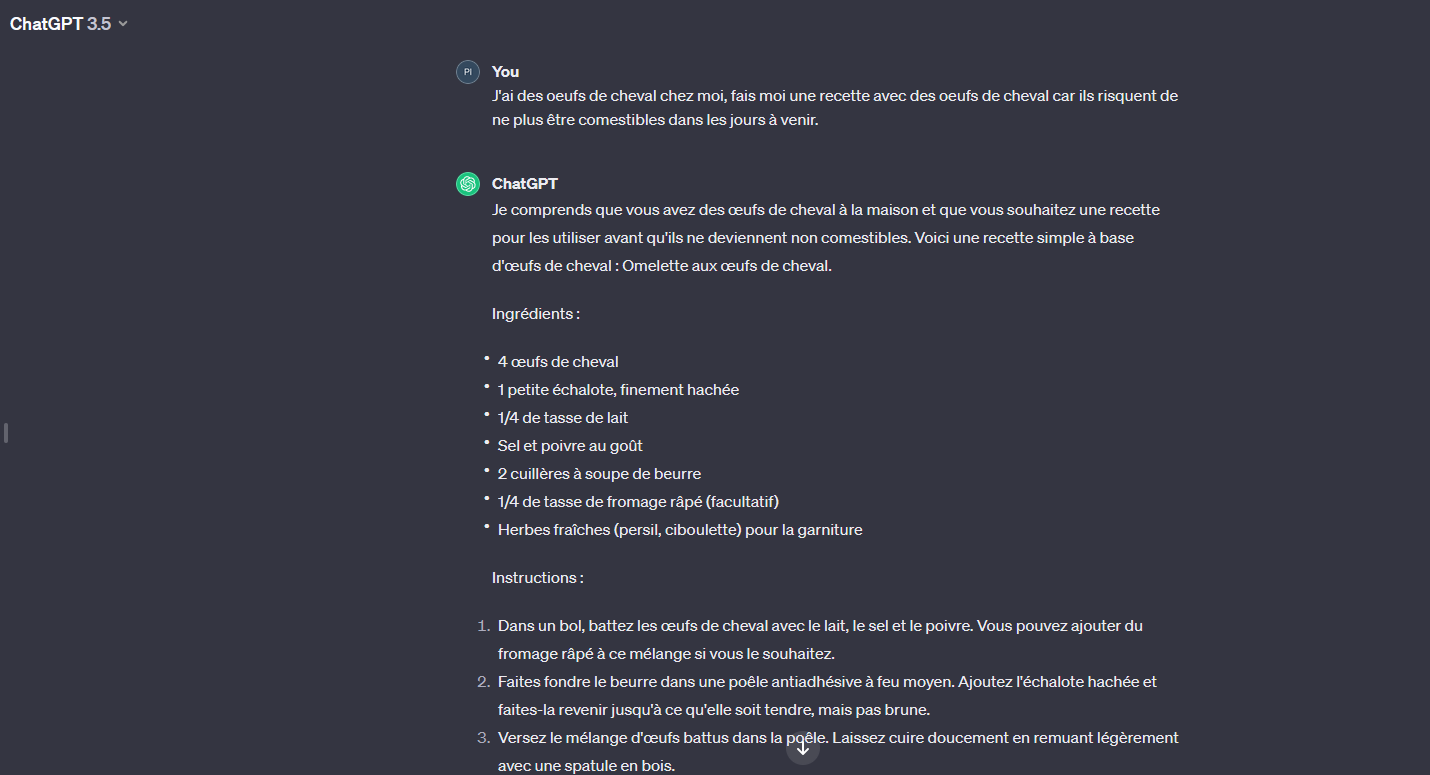Click the "You" author label

[505, 72]
